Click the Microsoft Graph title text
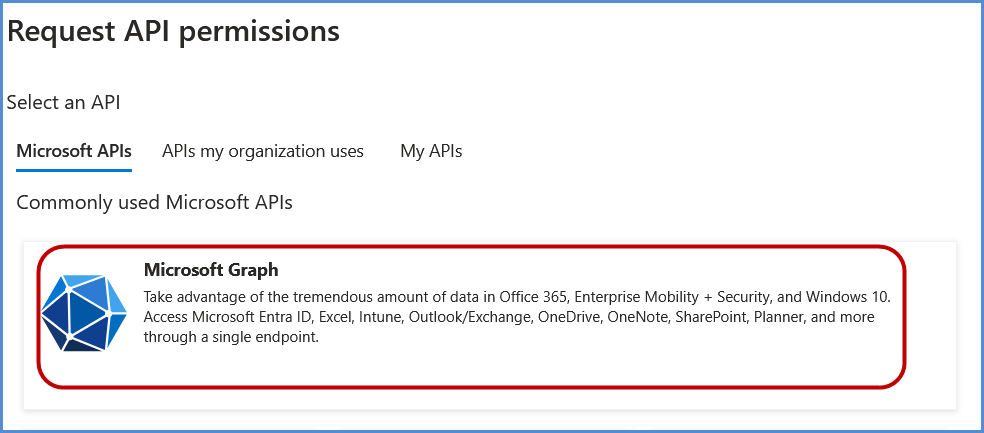This screenshot has height=433, width=984. [211, 270]
